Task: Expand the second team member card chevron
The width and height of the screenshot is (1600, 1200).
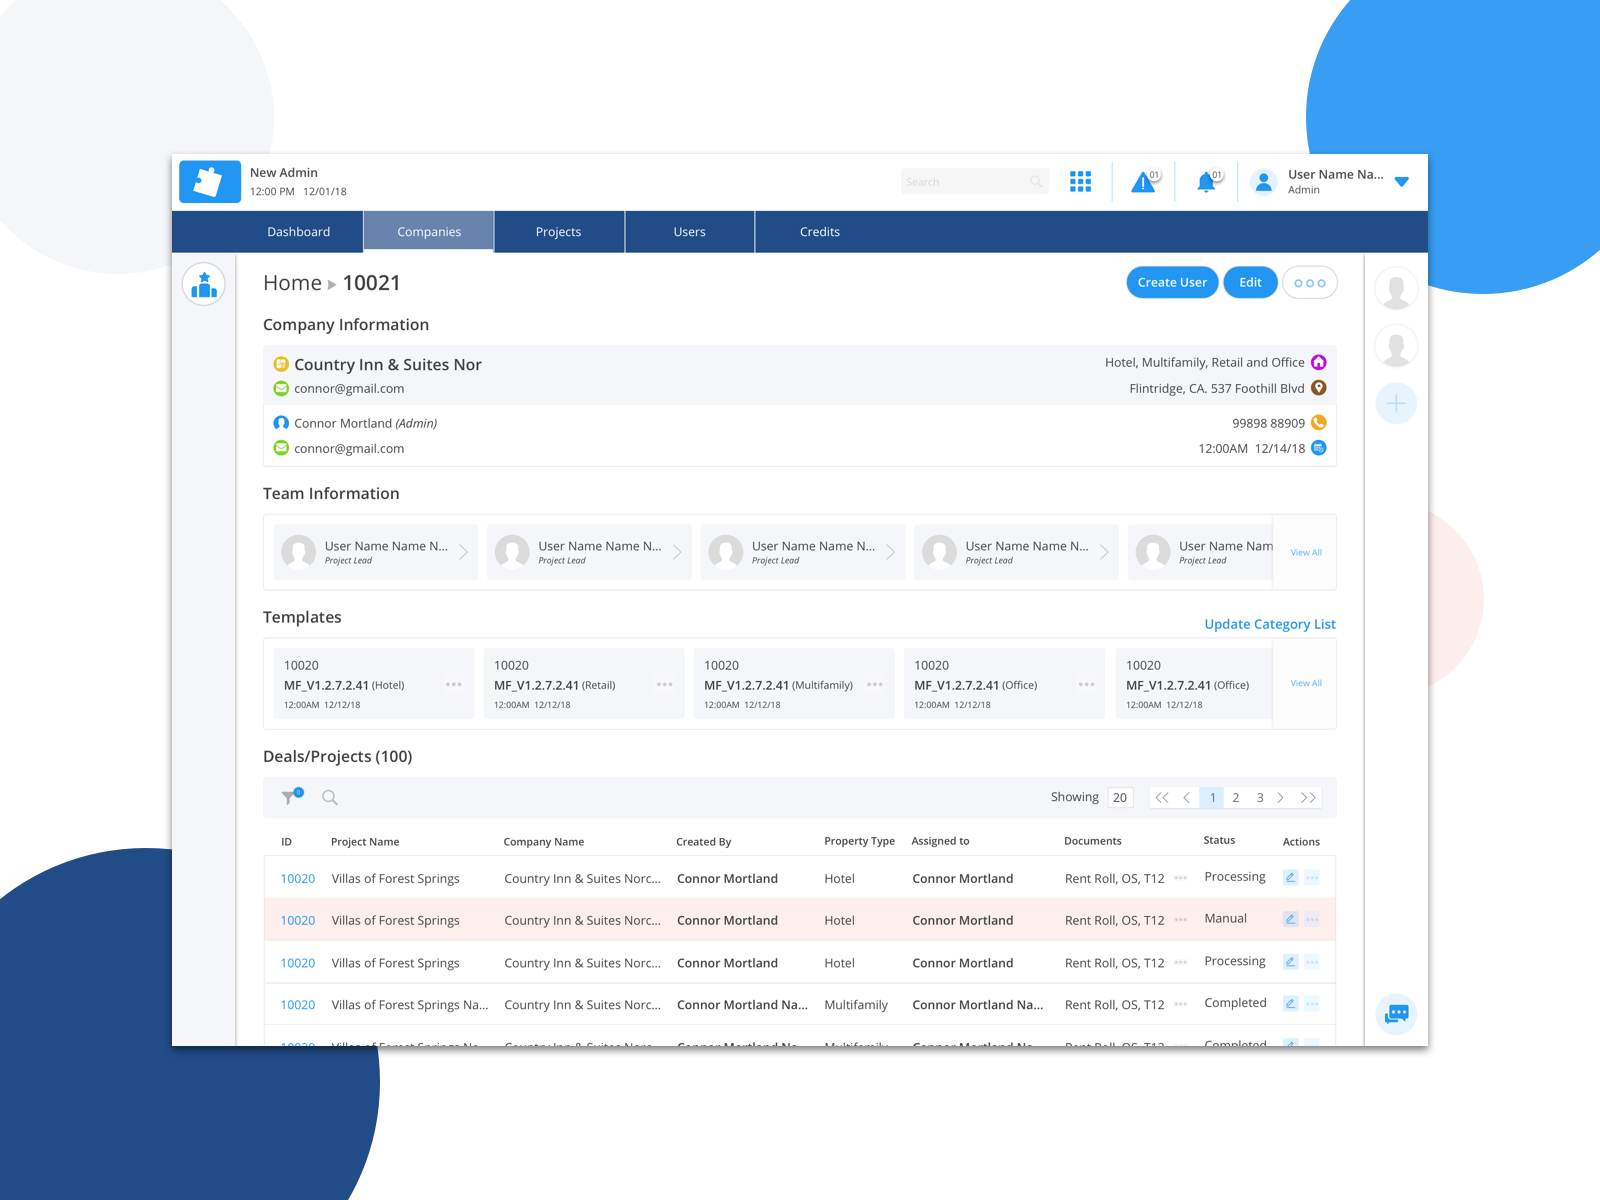Action: point(677,552)
